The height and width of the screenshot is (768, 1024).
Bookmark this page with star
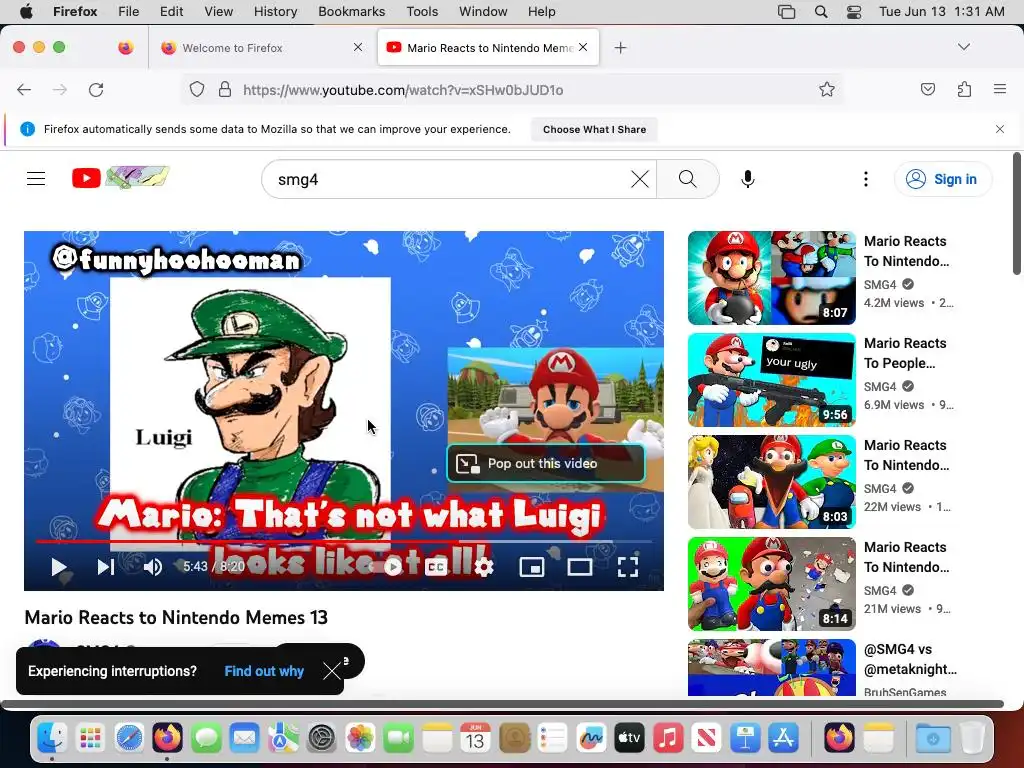click(x=827, y=89)
